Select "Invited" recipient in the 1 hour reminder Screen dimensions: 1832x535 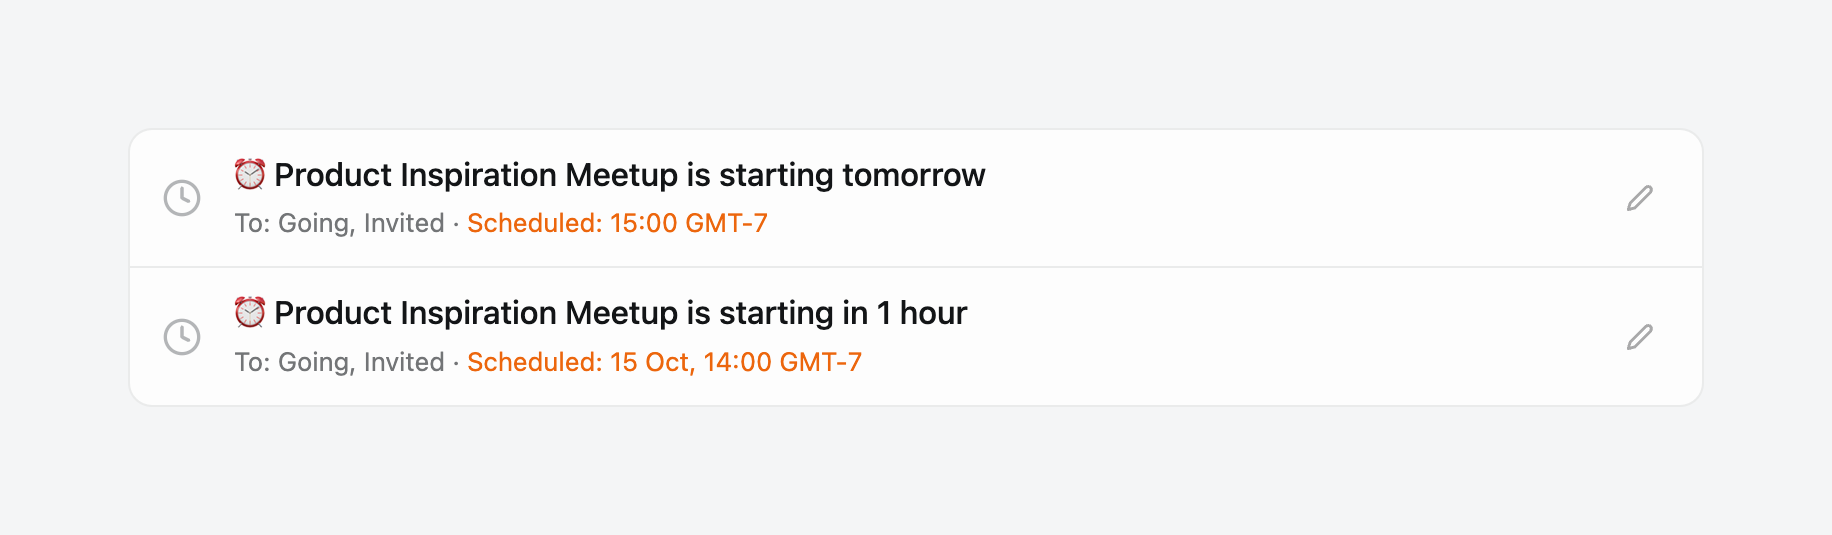coord(404,362)
